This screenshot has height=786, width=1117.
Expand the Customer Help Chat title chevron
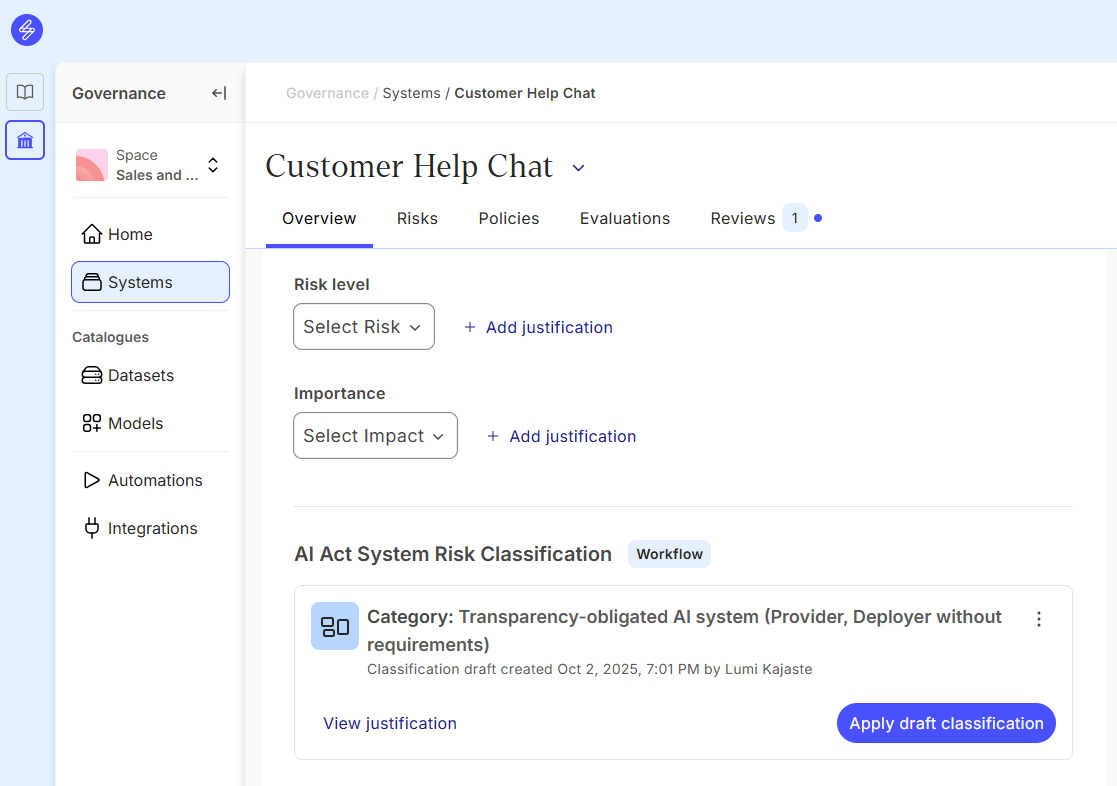coord(578,168)
